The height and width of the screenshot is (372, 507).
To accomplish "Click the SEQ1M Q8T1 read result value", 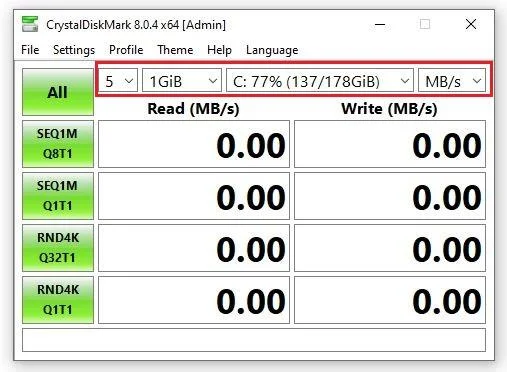I will pos(194,144).
